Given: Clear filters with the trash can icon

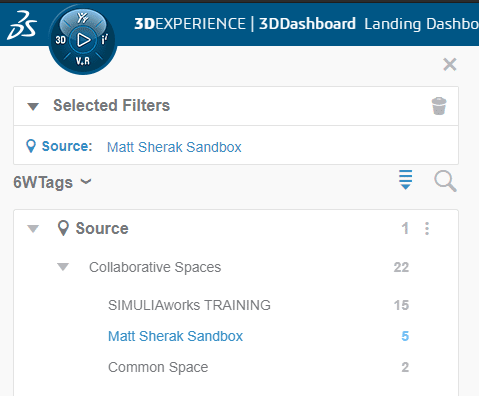Looking at the screenshot, I should 439,106.
